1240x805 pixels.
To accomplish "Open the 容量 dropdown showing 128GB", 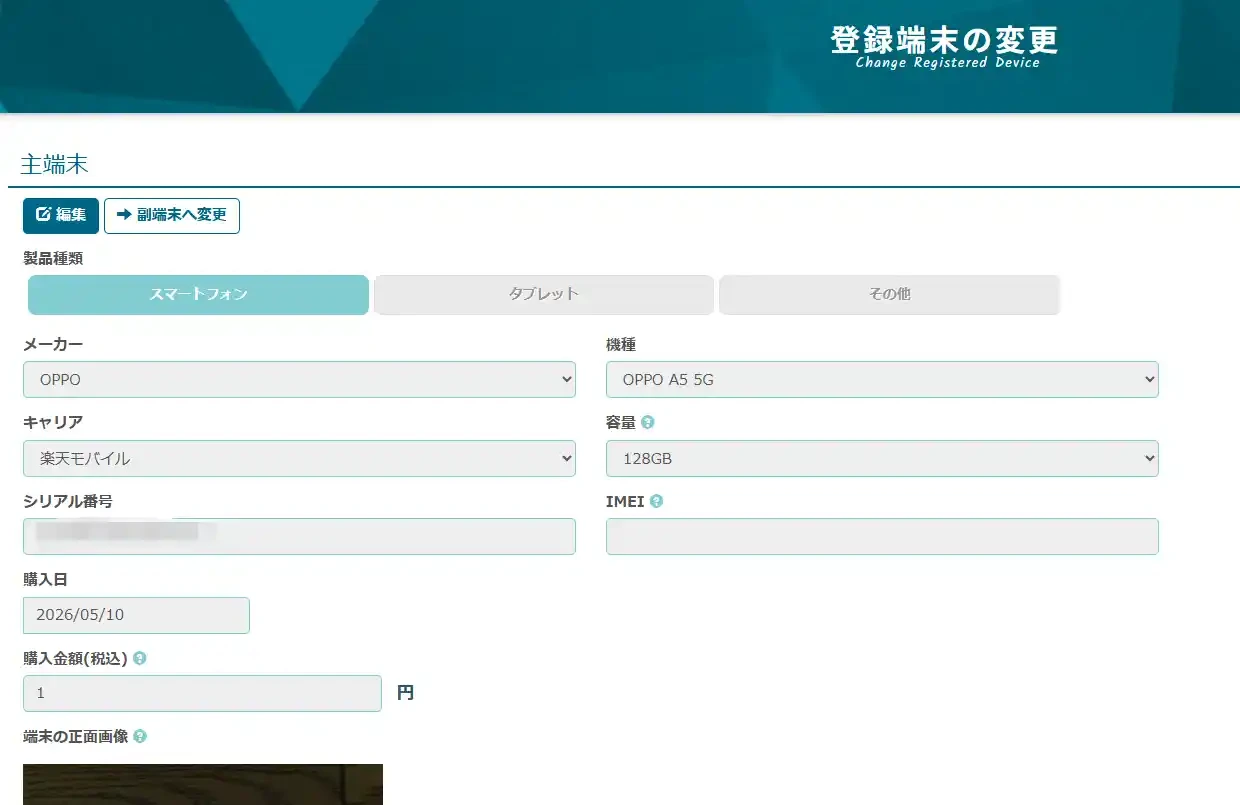I will (x=882, y=459).
